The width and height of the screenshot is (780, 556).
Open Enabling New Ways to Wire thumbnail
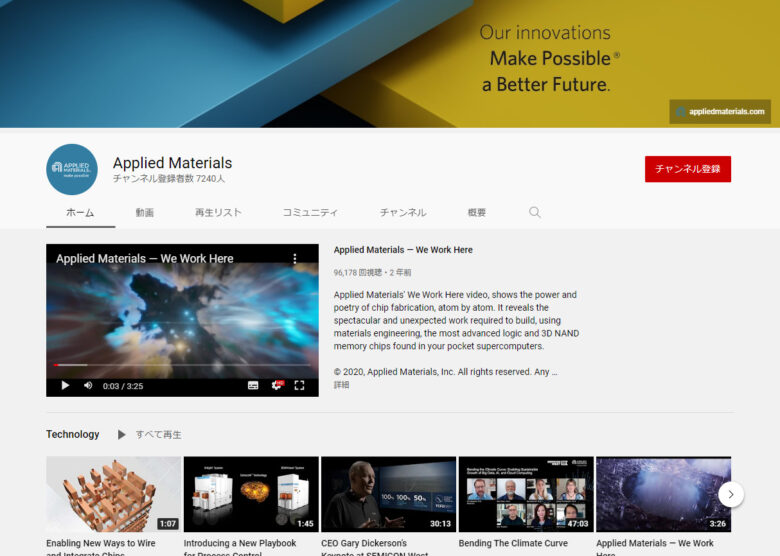coord(113,494)
